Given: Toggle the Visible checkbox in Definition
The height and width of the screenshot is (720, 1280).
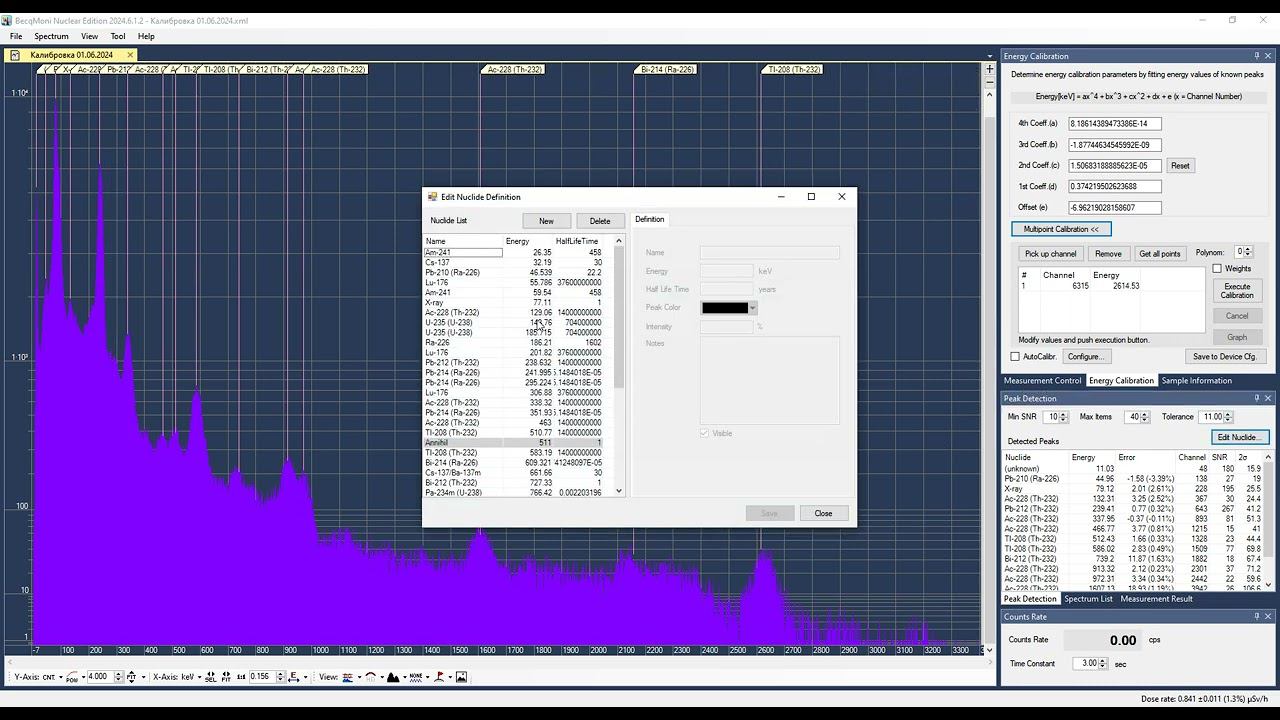Looking at the screenshot, I should pos(704,433).
